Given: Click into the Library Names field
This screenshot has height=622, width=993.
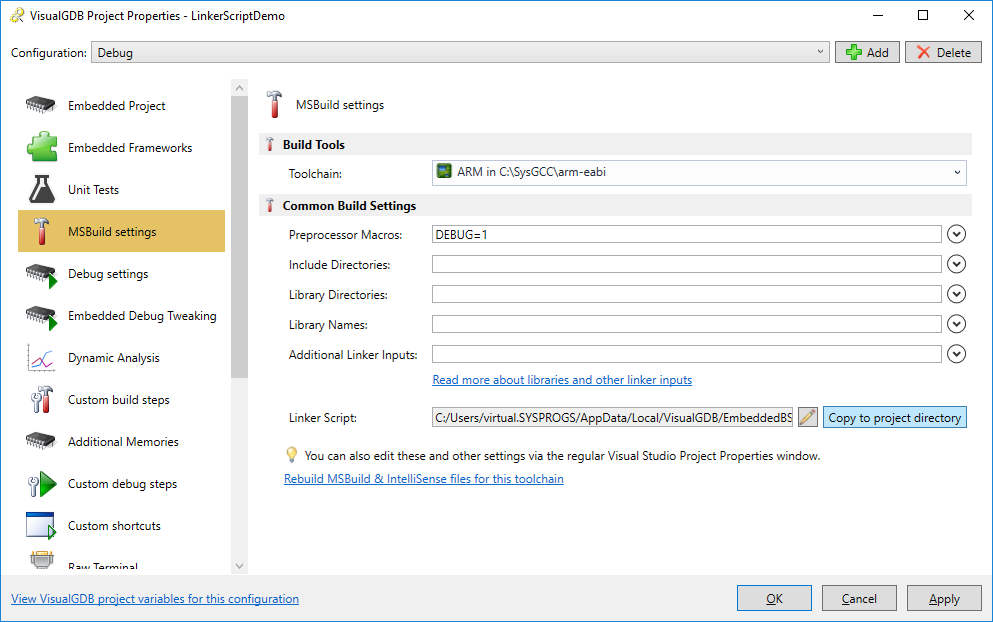Looking at the screenshot, I should click(x=686, y=324).
